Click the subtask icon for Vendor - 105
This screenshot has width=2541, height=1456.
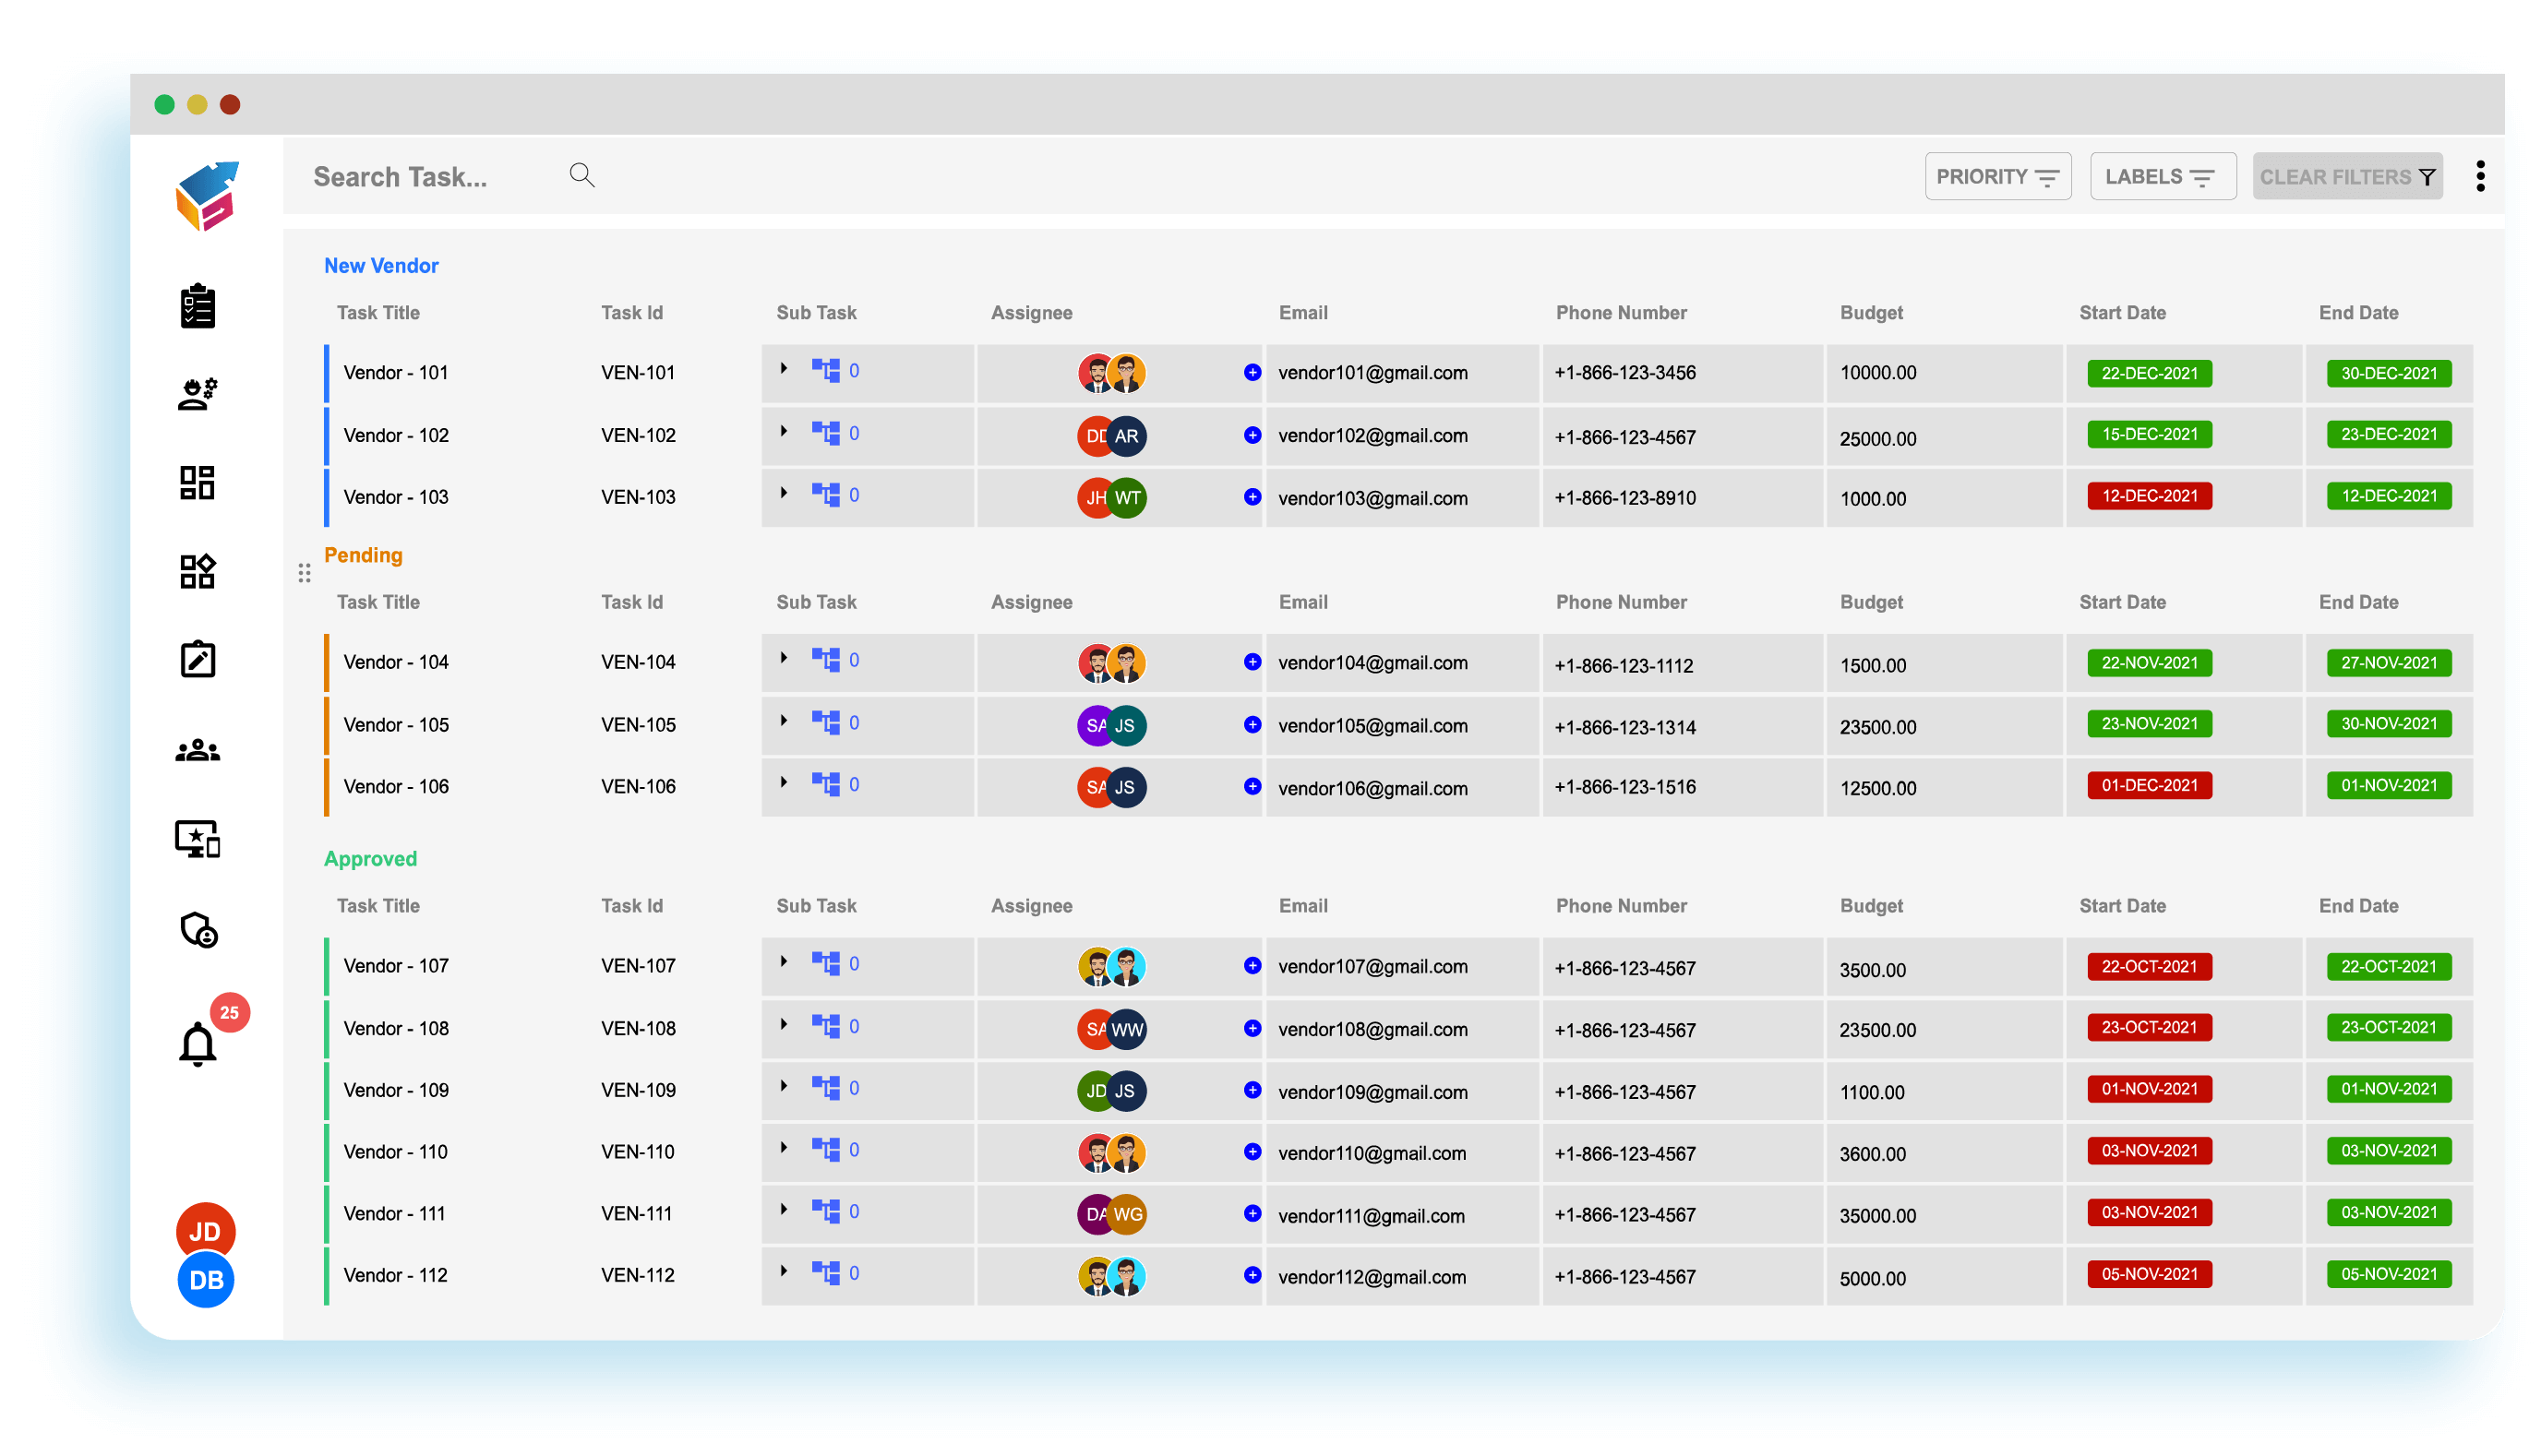[x=825, y=723]
